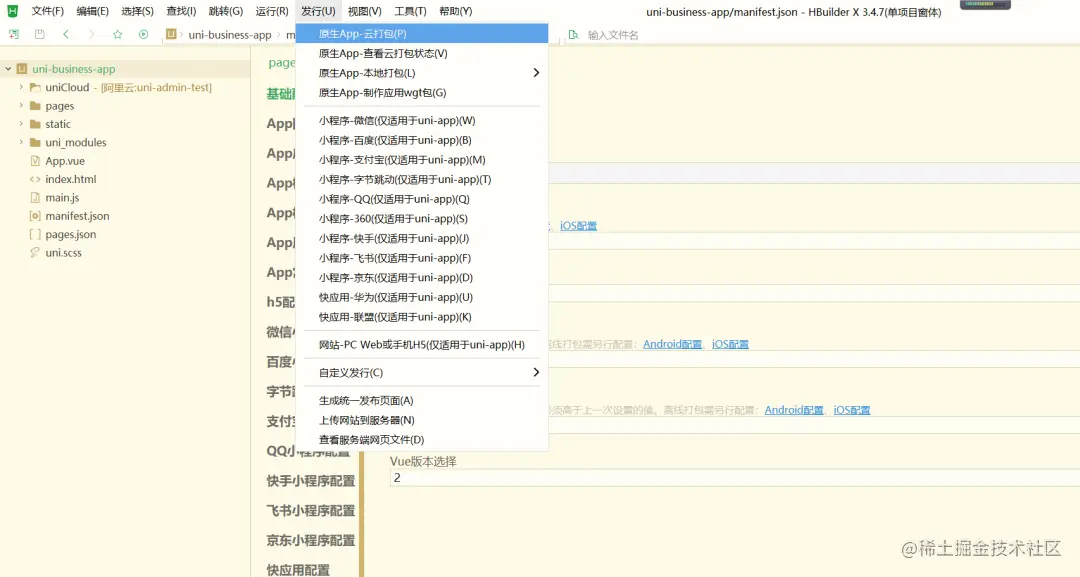Click the back navigation arrow icon
The width and height of the screenshot is (1080, 577).
pyautogui.click(x=64, y=34)
